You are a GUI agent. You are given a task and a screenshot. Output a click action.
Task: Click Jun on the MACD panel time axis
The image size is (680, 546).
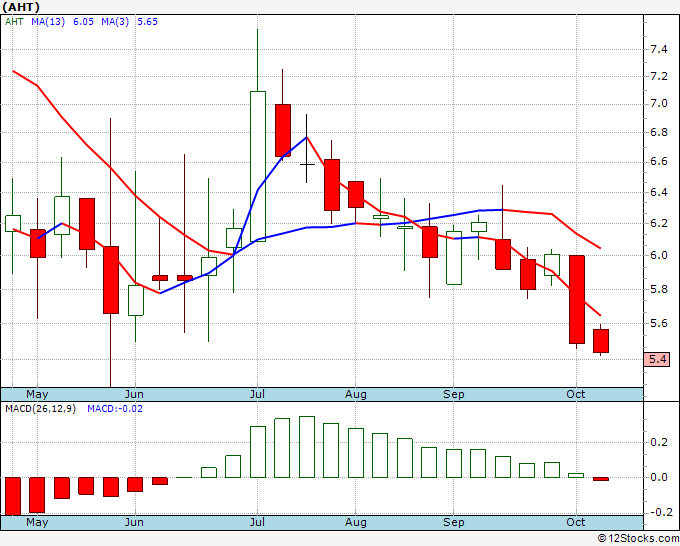click(x=134, y=522)
